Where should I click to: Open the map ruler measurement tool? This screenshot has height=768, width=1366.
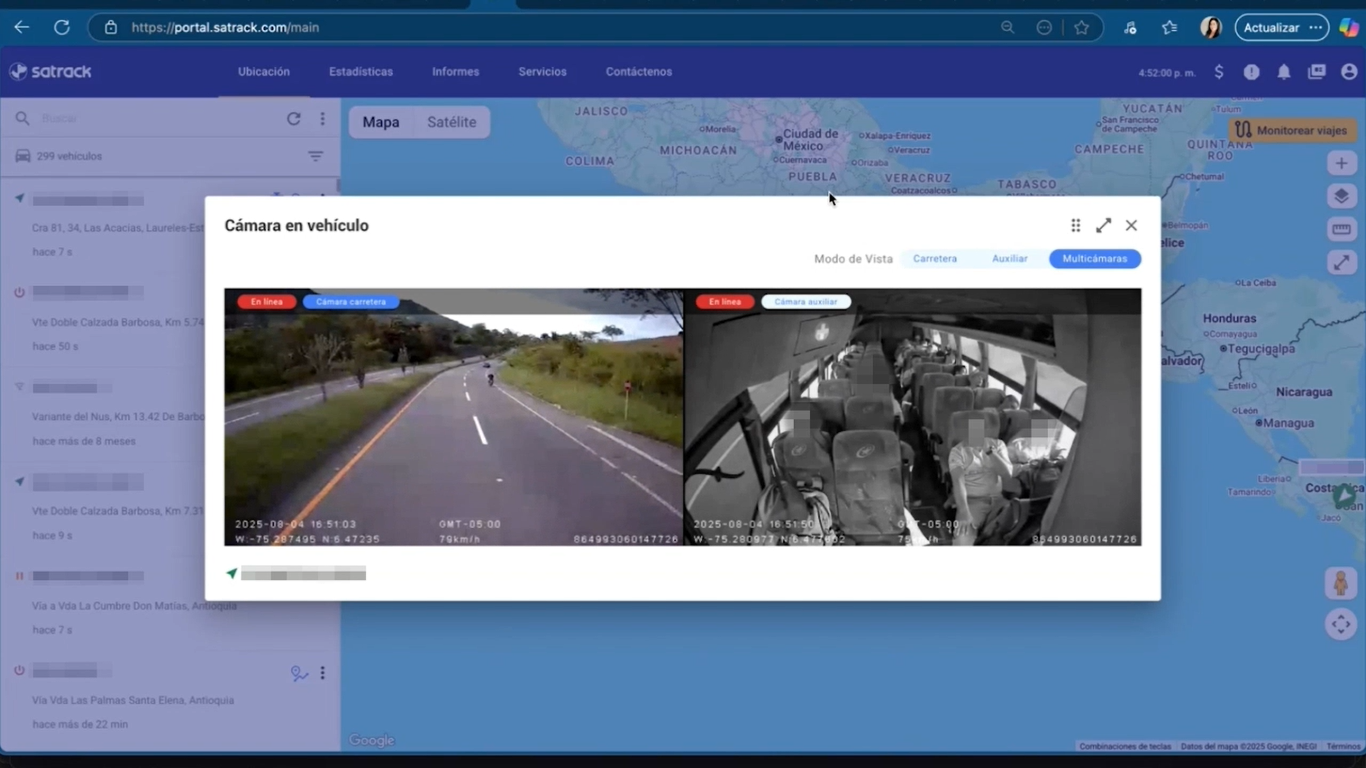tap(1341, 229)
